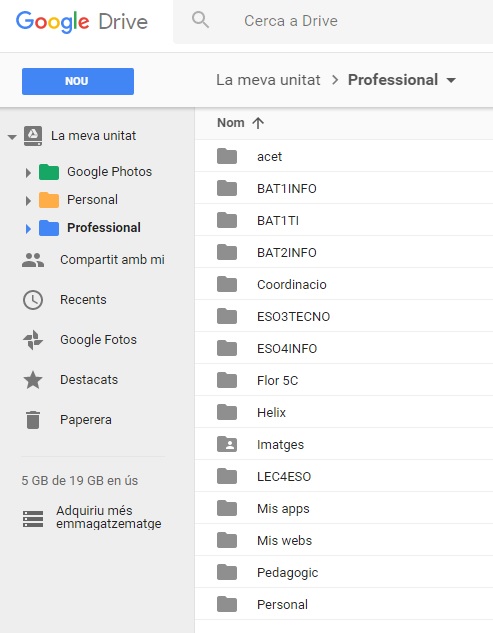Select the Mis apps folder name
The height and width of the screenshot is (633, 493).
(x=283, y=509)
